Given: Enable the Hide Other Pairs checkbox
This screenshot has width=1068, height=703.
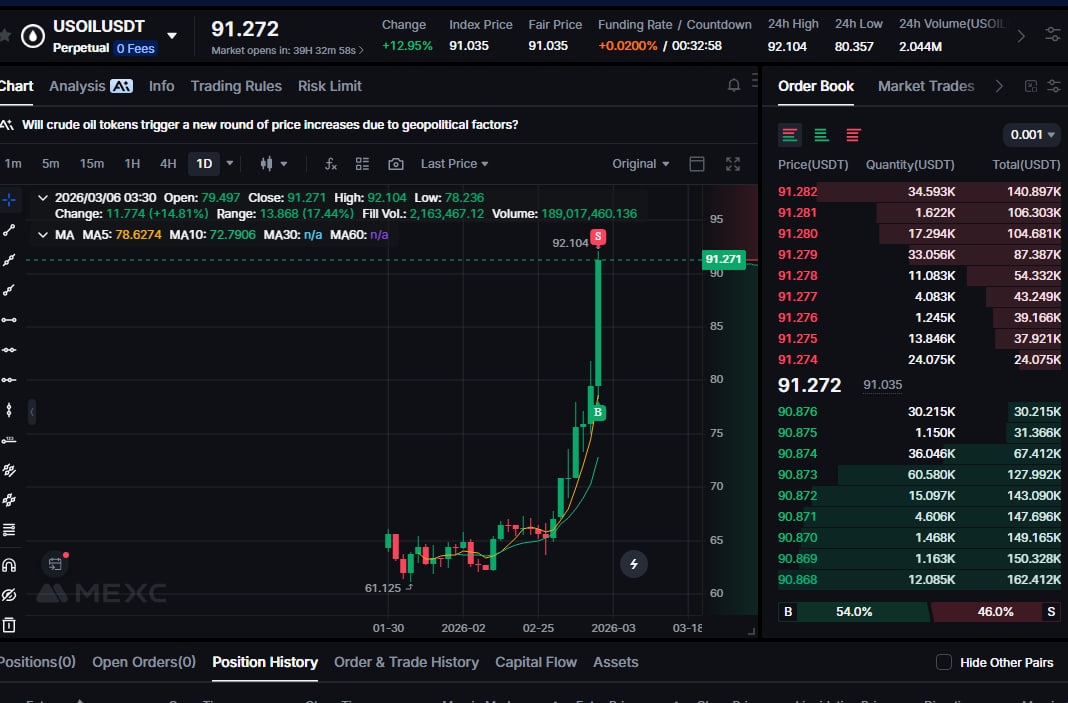Looking at the screenshot, I should point(943,662).
